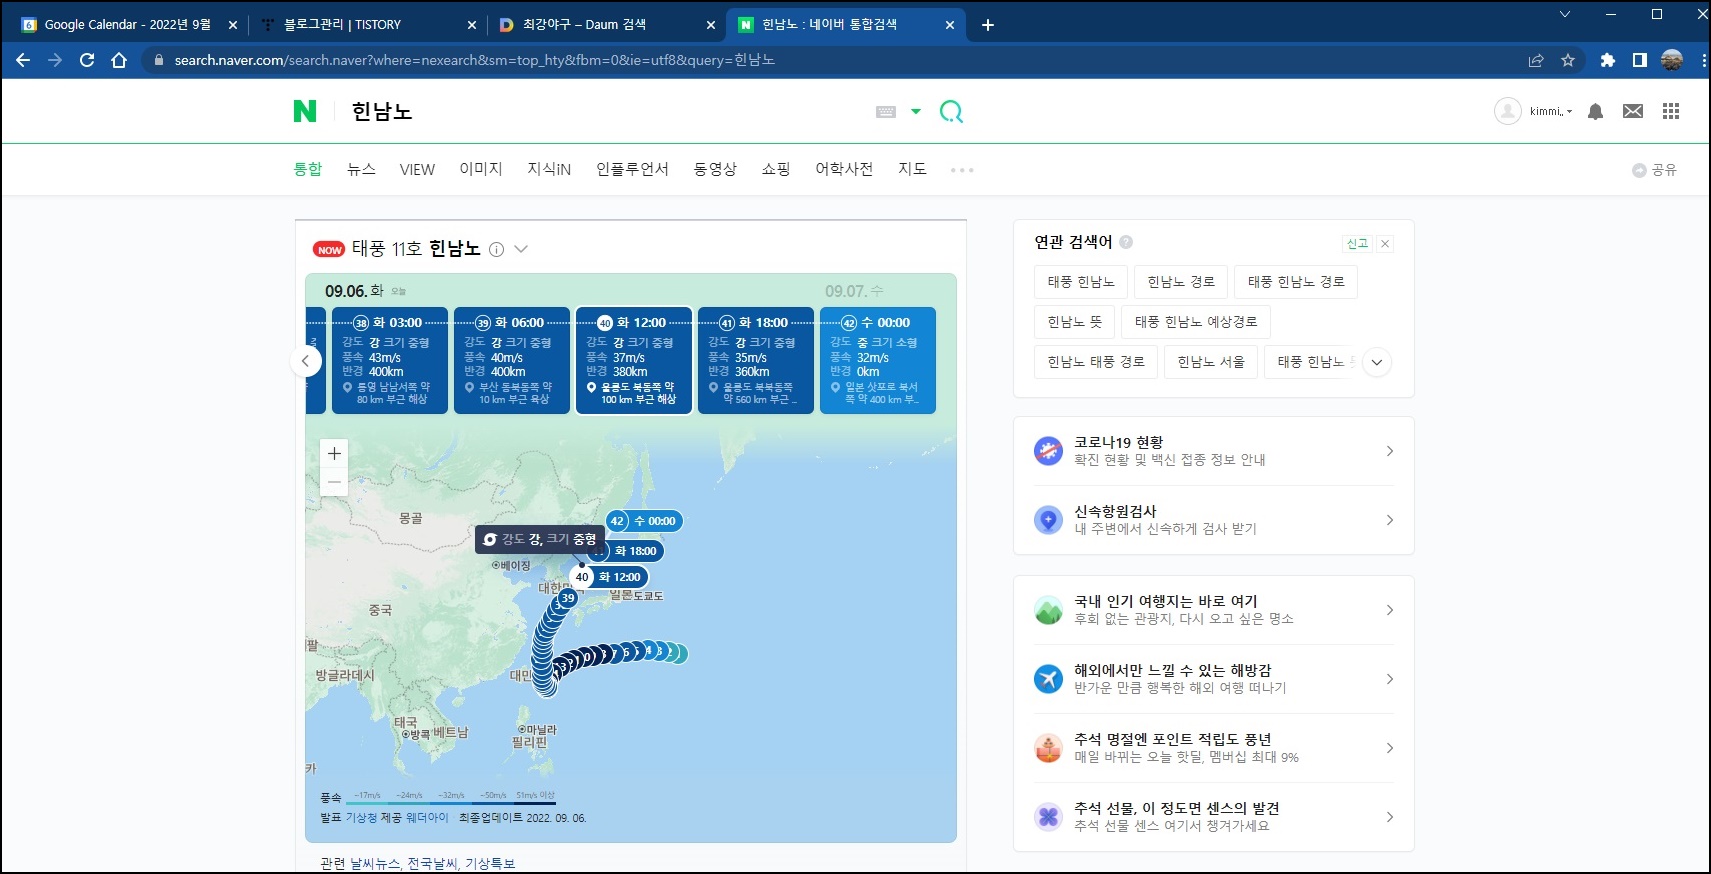Click the kimmi profile avatar

(x=1508, y=111)
